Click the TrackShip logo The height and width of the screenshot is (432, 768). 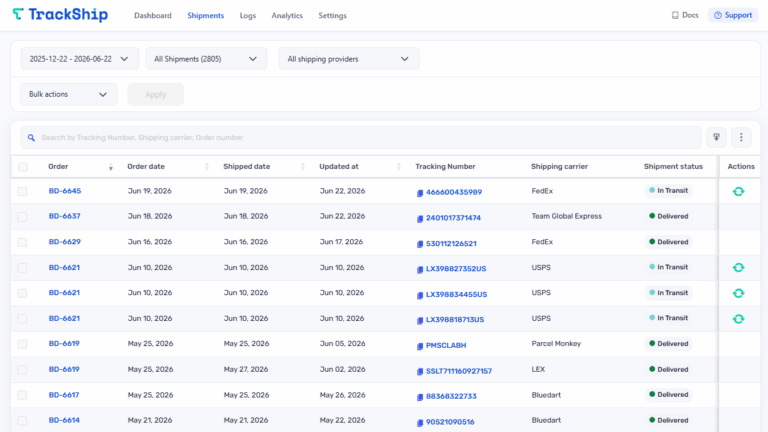tap(60, 15)
